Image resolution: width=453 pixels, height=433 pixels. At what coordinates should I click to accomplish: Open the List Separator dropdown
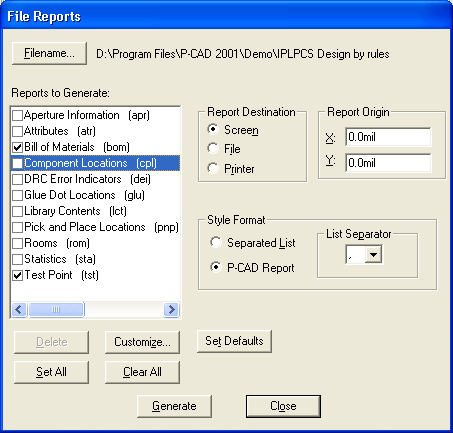(x=373, y=255)
